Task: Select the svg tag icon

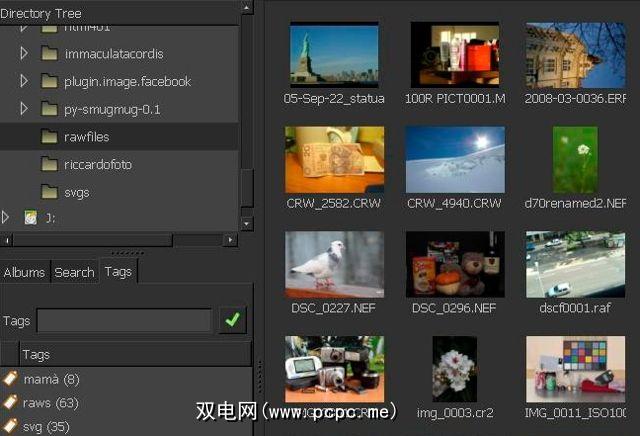Action: click(x=11, y=426)
